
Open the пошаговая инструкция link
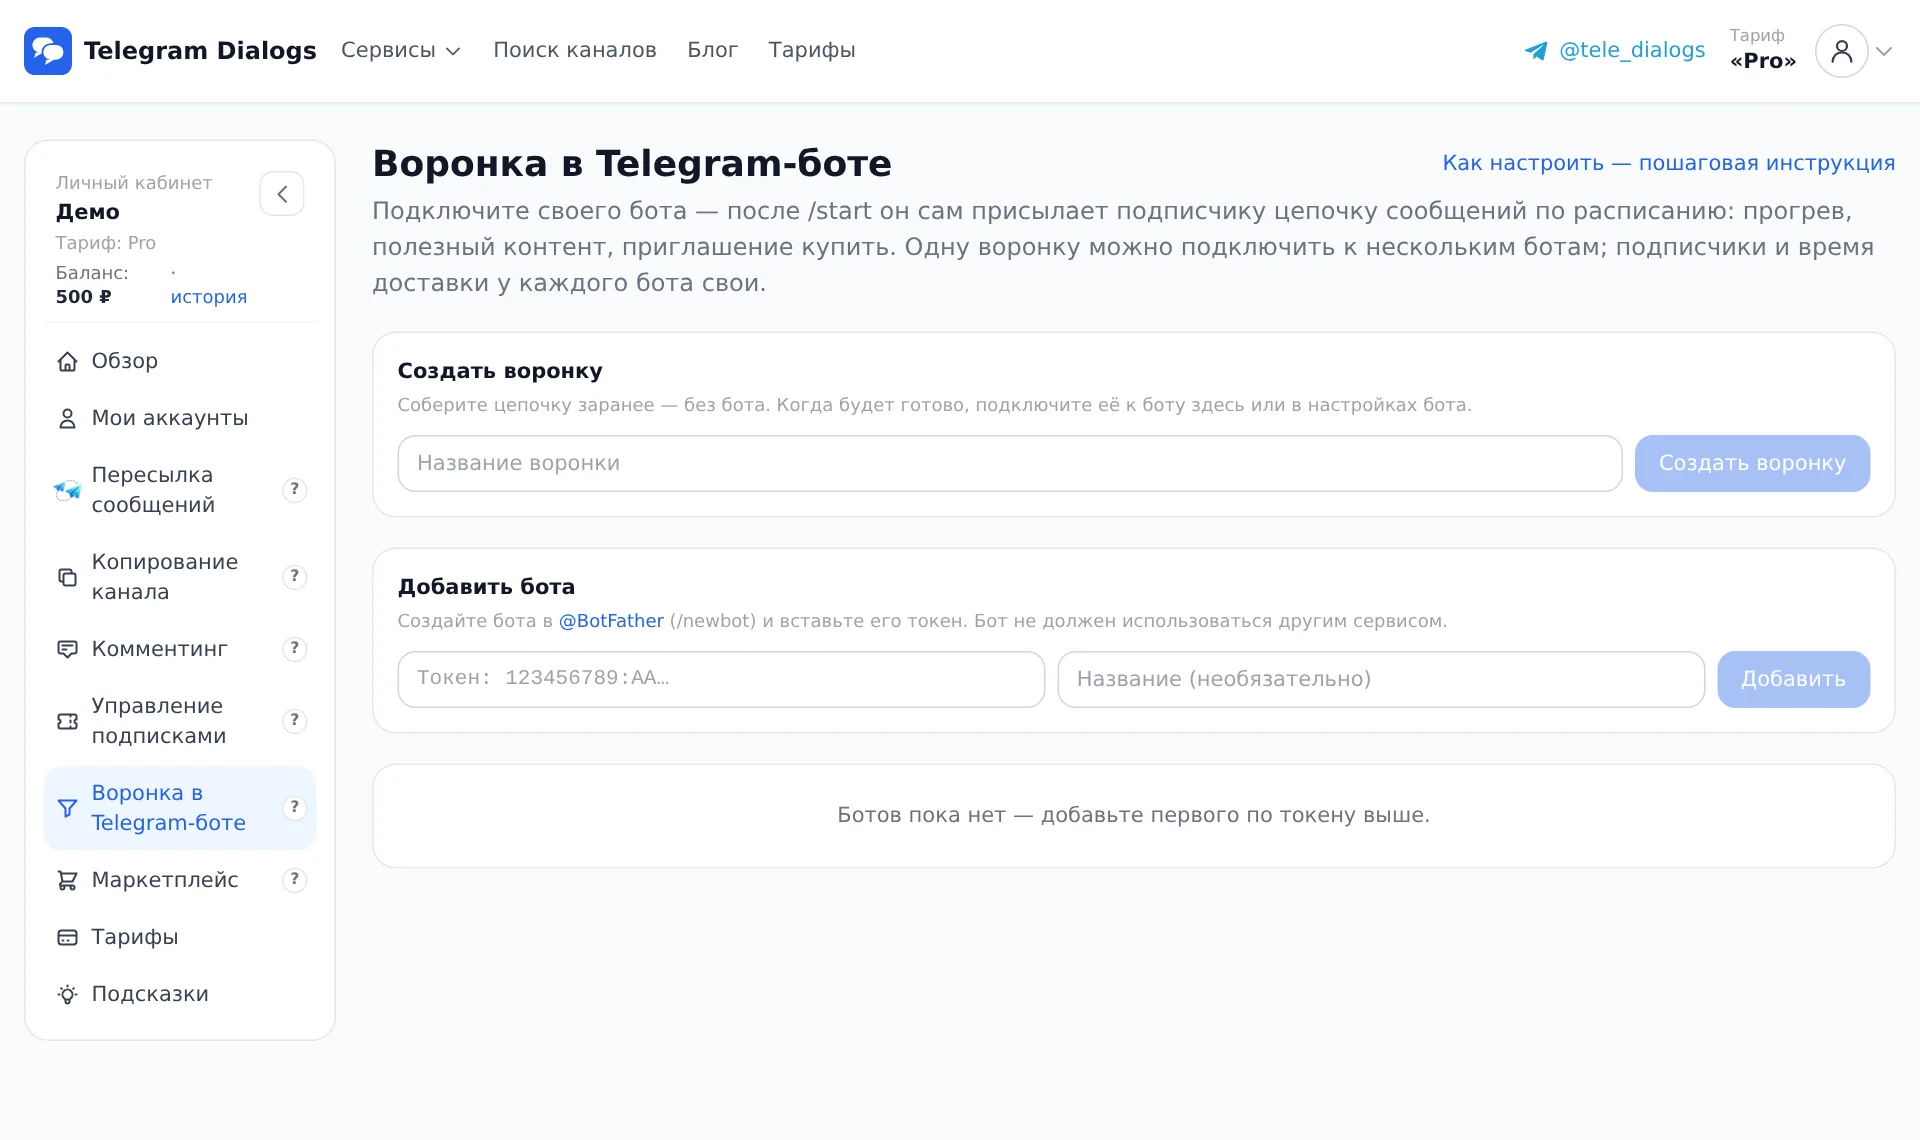1668,163
